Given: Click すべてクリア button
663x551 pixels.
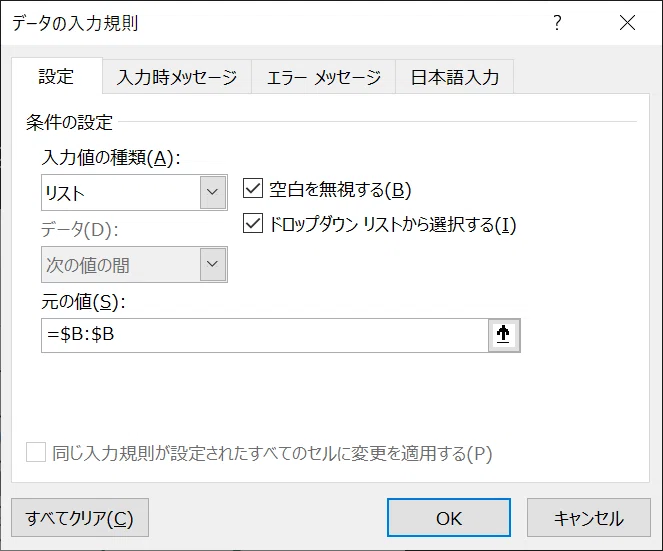Looking at the screenshot, I should click(x=80, y=518).
